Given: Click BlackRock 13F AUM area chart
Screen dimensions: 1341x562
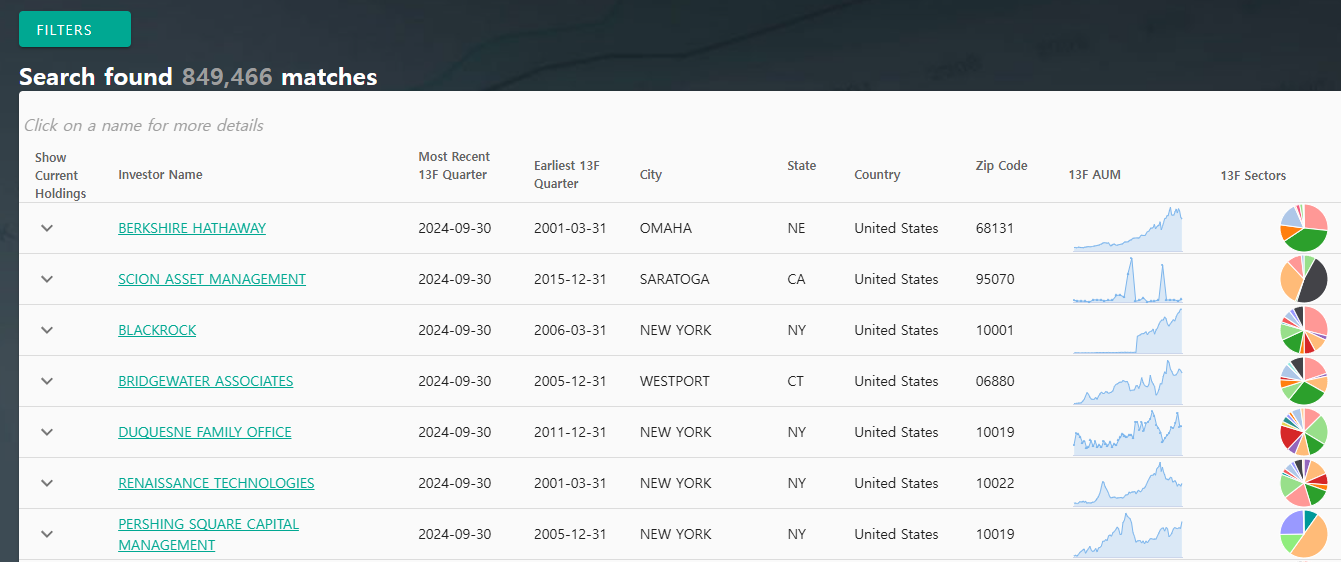Looking at the screenshot, I should [1128, 330].
